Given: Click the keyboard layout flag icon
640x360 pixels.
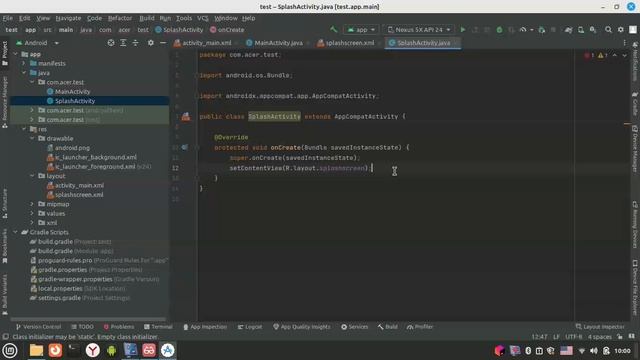Looking at the screenshot, I should (566, 351).
